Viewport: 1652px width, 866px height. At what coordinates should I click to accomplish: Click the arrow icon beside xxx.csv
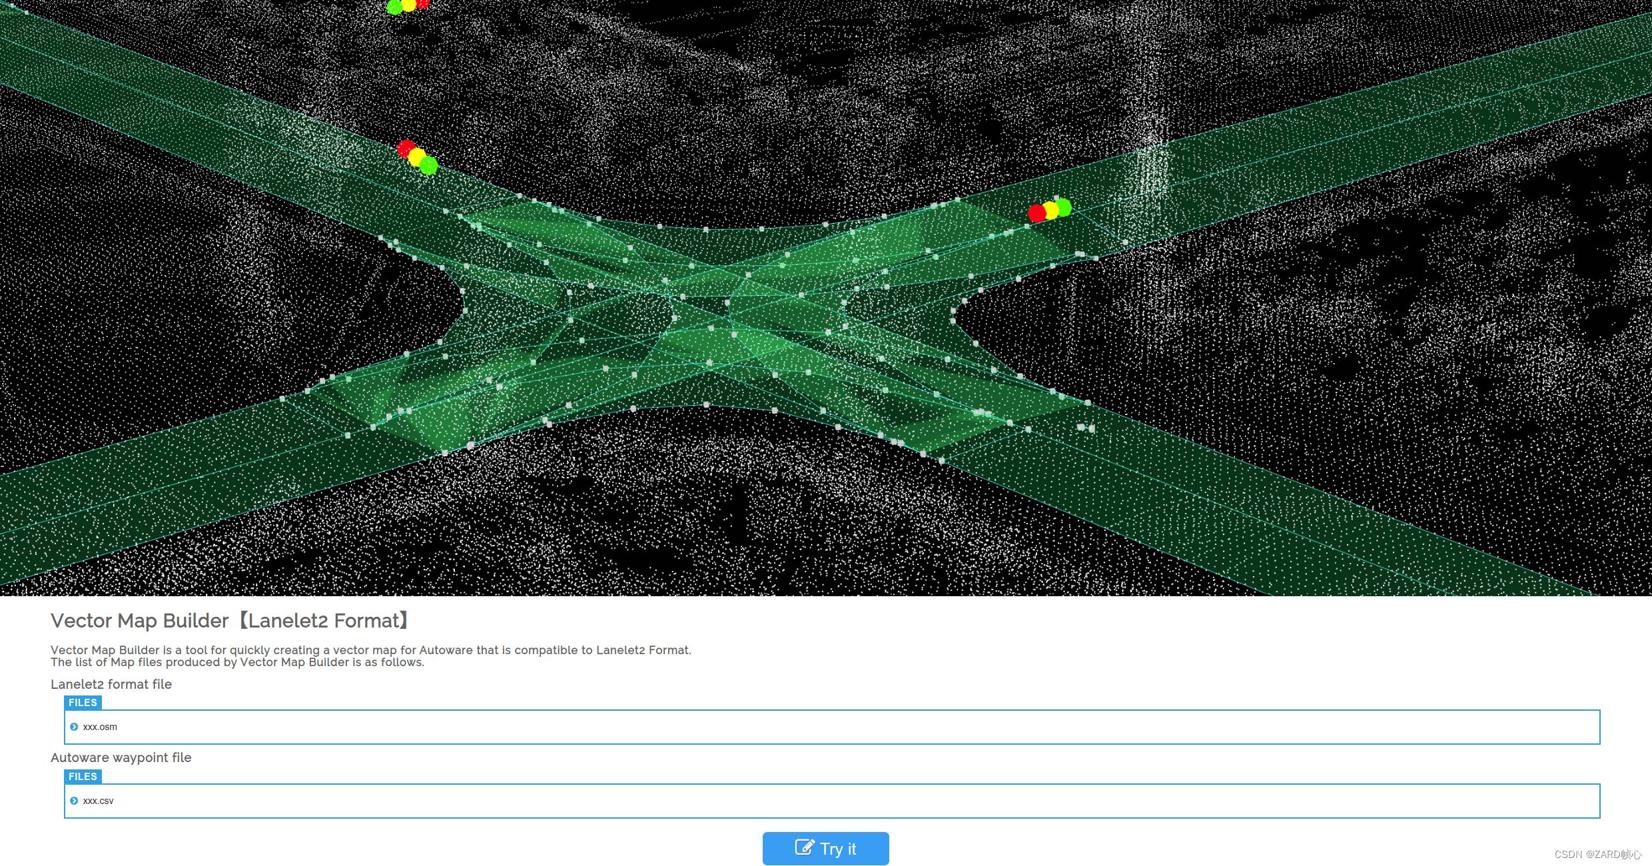pyautogui.click(x=74, y=801)
